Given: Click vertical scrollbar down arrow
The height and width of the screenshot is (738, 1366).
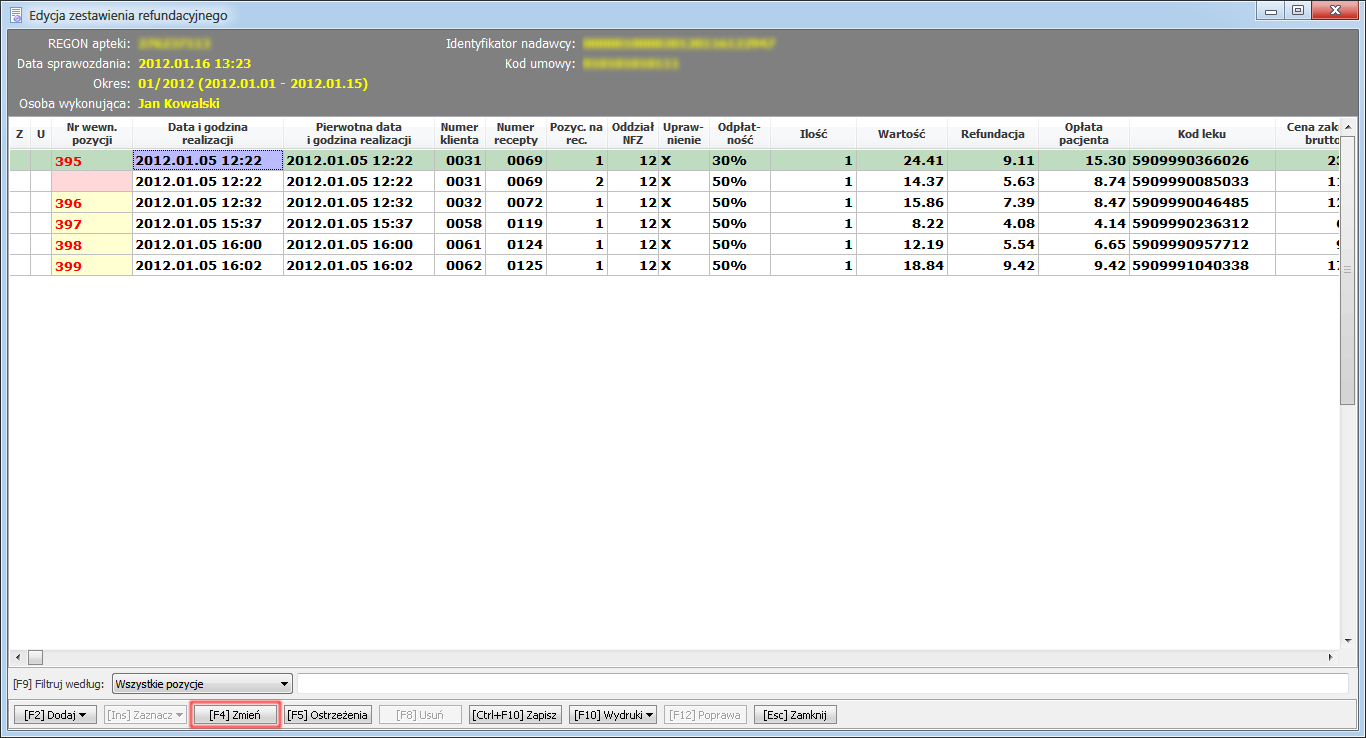Looking at the screenshot, I should coord(1347,641).
